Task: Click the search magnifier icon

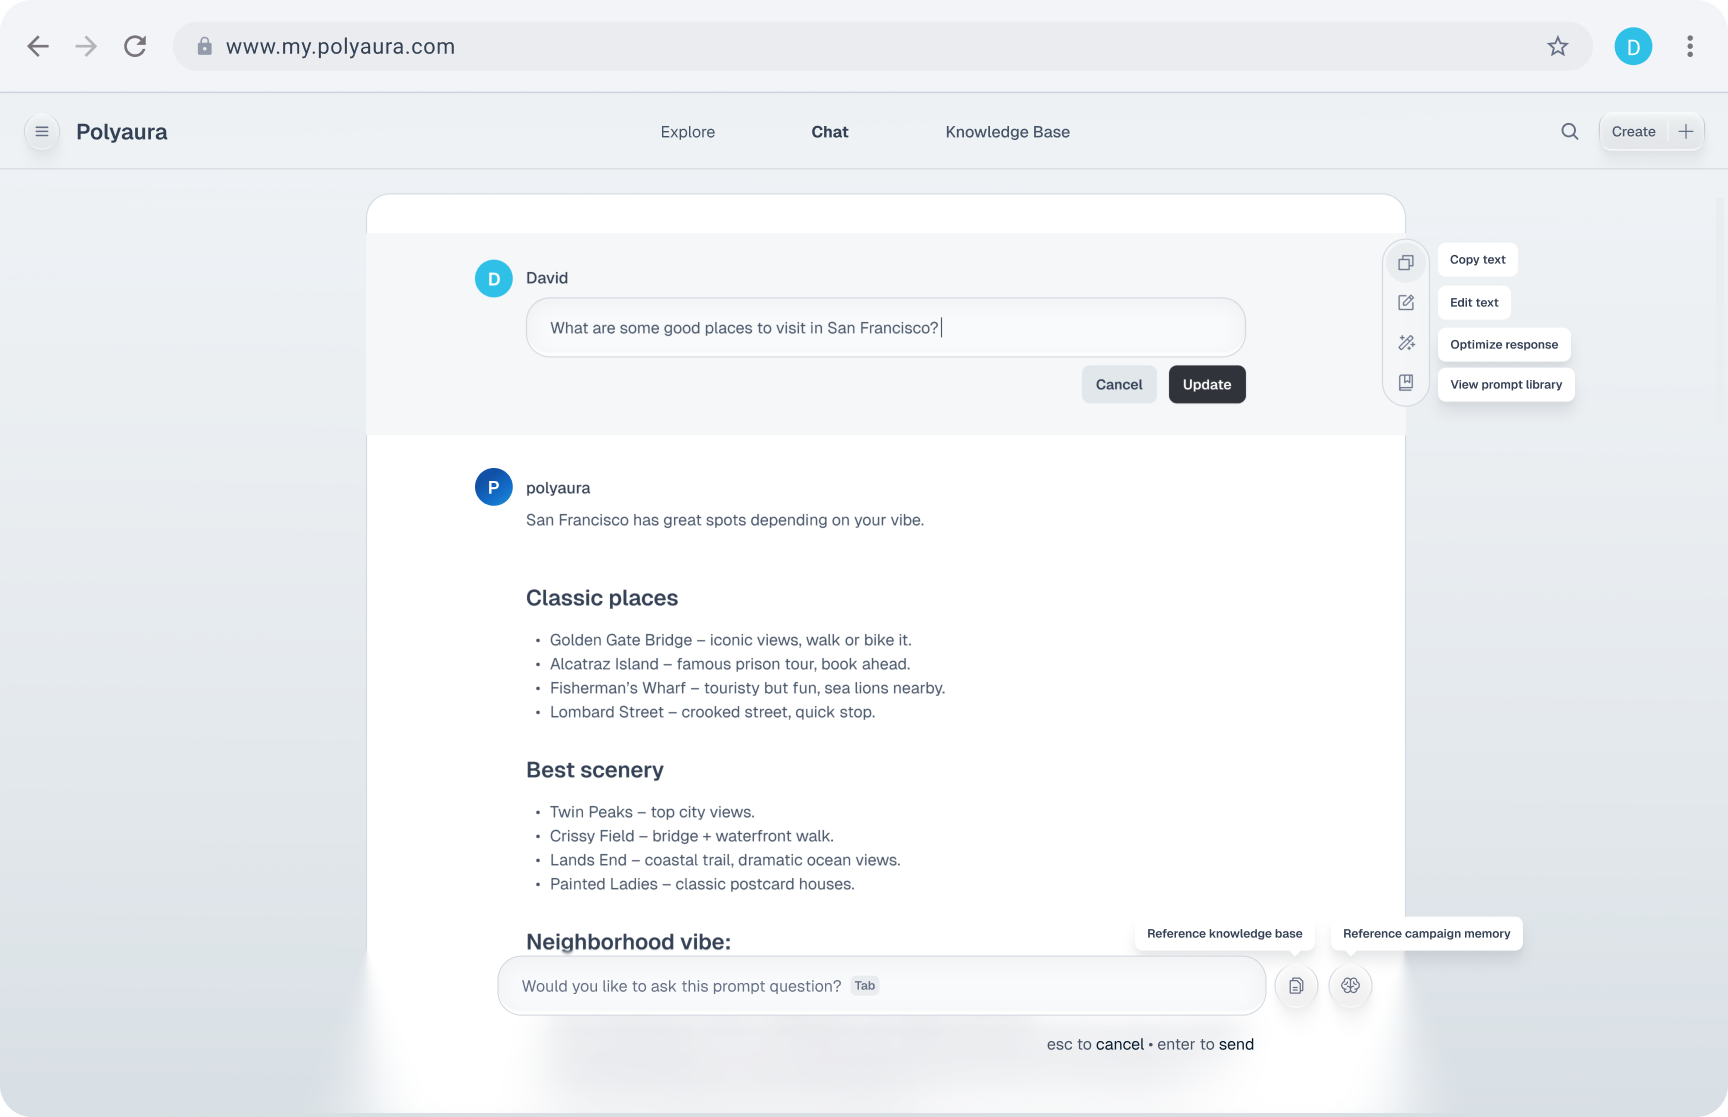Action: 1570,131
